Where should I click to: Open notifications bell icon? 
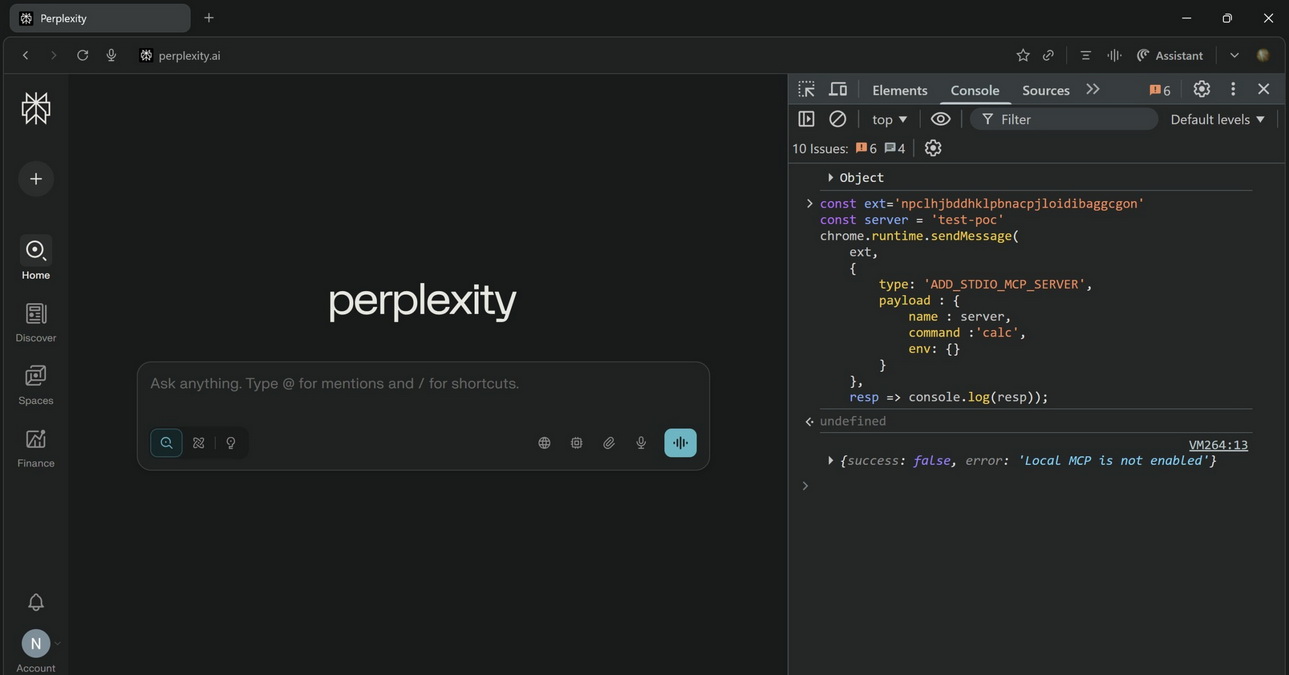pos(36,602)
